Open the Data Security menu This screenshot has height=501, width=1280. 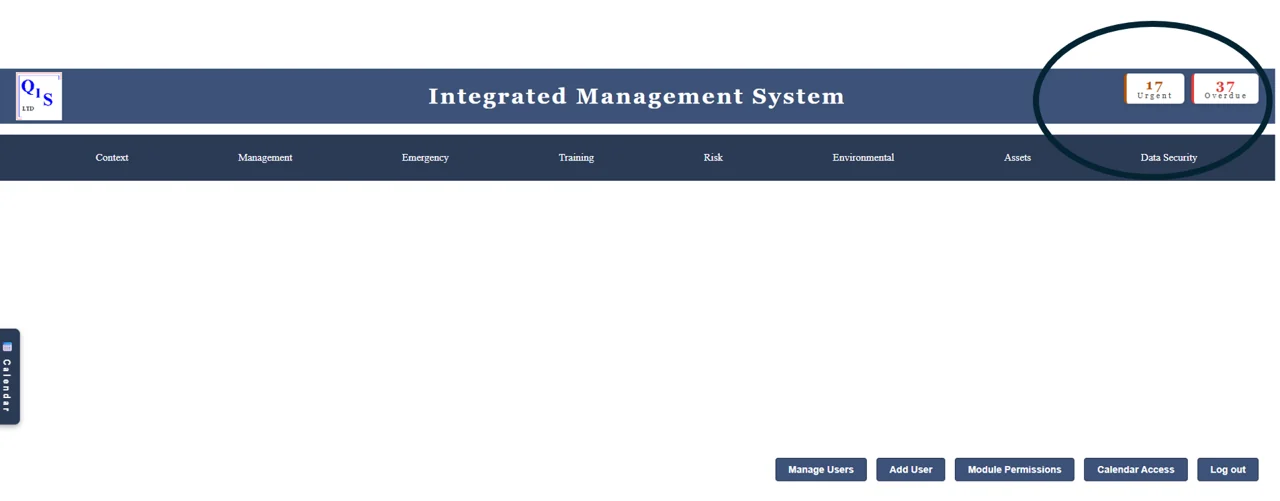click(1168, 158)
